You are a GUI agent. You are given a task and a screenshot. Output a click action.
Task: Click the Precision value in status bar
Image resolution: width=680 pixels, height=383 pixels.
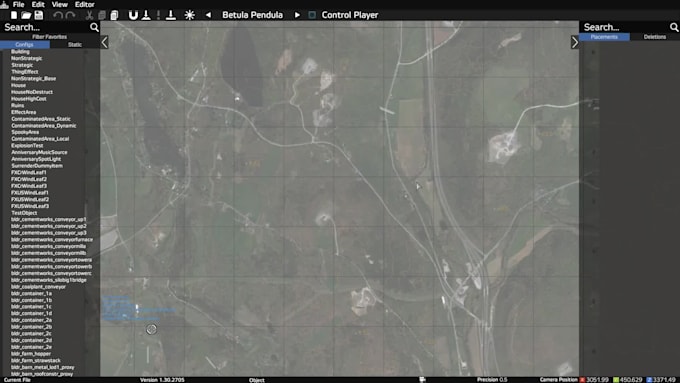[x=503, y=380]
